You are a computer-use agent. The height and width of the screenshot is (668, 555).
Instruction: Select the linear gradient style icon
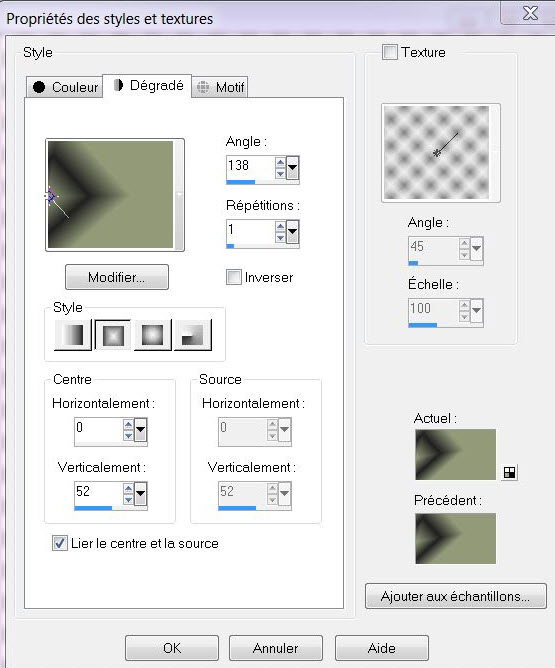pos(73,335)
